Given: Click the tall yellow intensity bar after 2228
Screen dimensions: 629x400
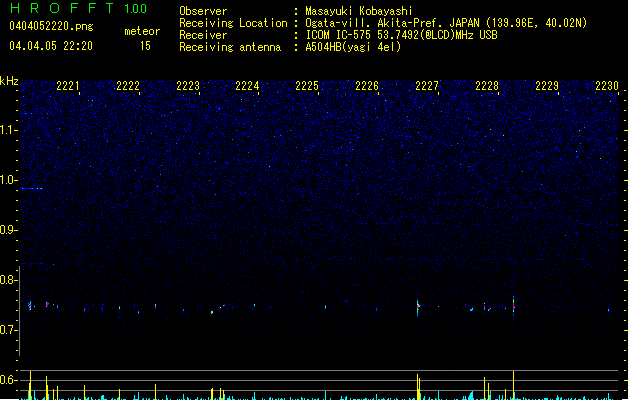Looking at the screenshot, I should 513,385.
